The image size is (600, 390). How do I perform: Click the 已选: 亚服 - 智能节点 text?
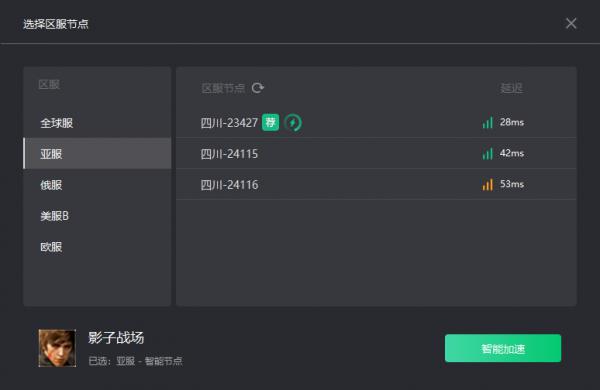(x=135, y=361)
